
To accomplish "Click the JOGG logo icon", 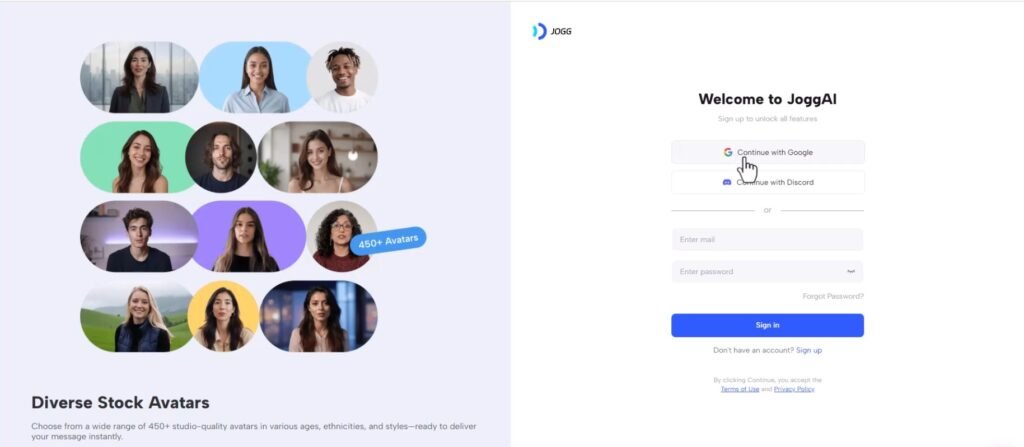I will point(539,31).
